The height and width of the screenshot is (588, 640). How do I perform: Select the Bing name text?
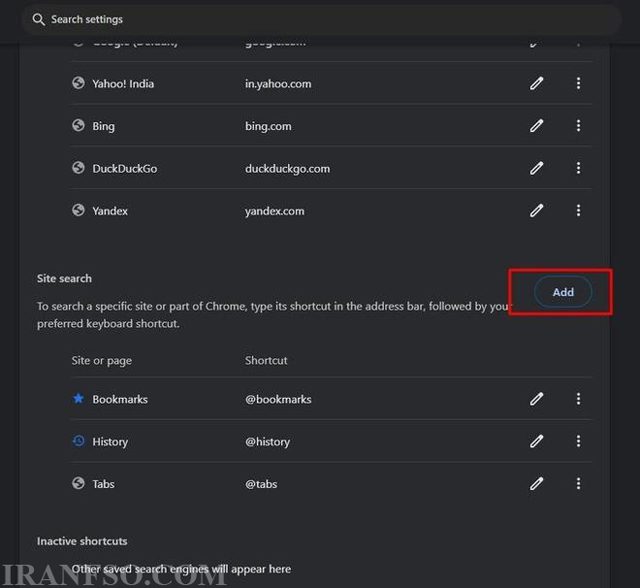[103, 126]
